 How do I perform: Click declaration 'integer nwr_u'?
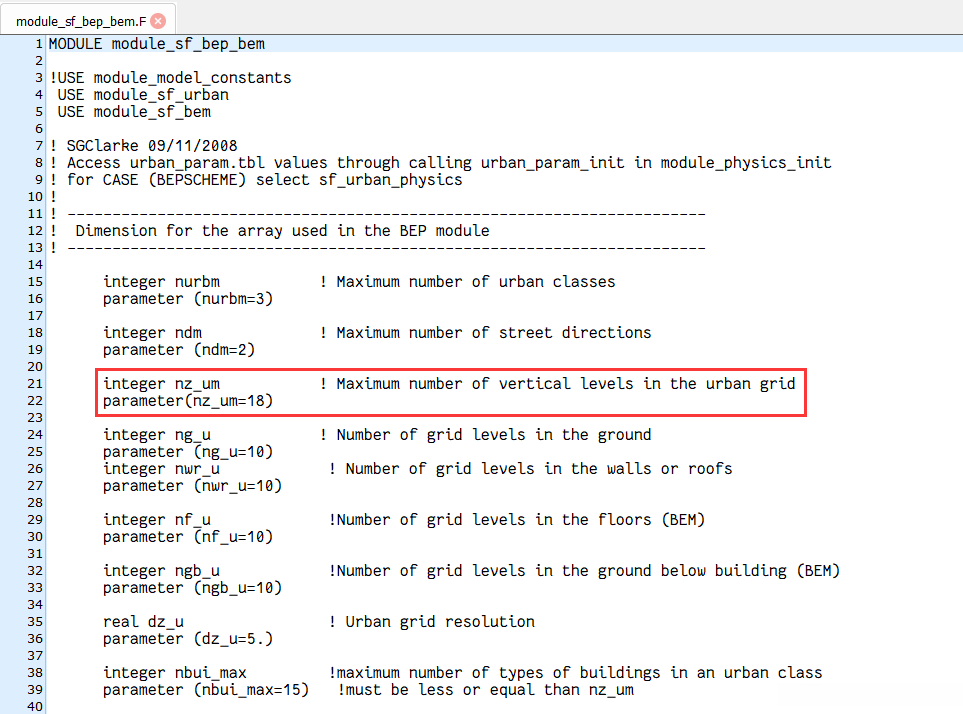pos(162,469)
